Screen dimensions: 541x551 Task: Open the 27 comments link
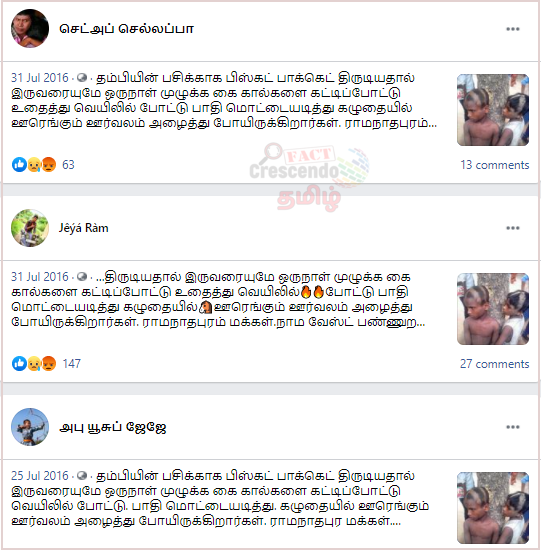click(x=495, y=364)
